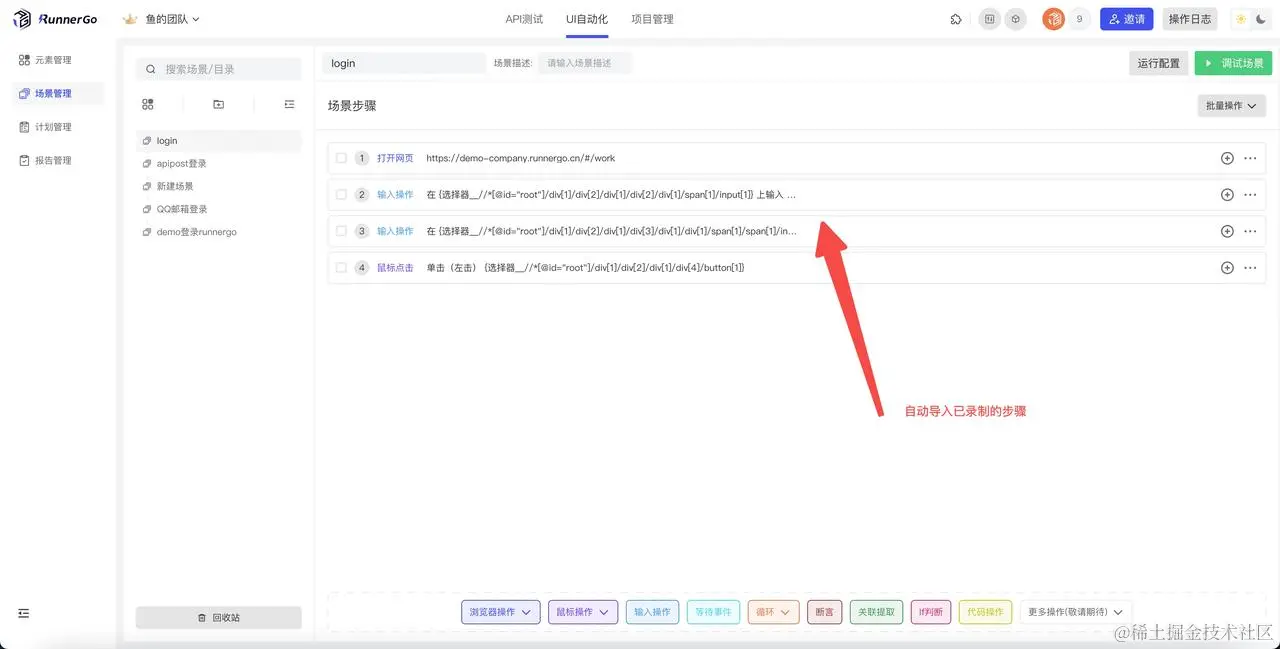The image size is (1280, 649).
Task: Click the 请输入场景描述 description field
Action: [x=585, y=63]
